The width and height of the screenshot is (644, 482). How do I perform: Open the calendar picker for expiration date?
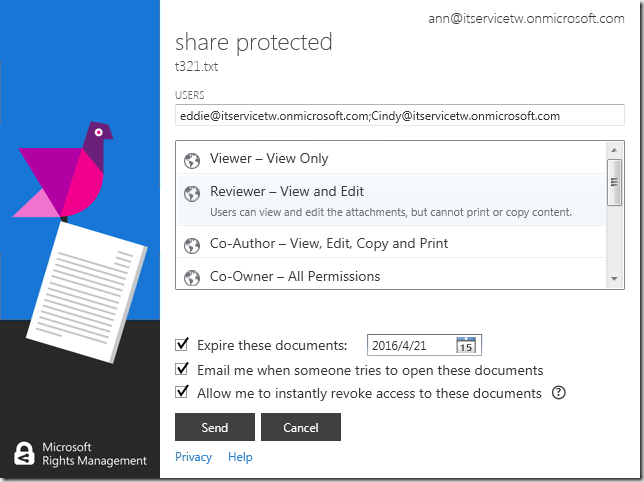tap(466, 346)
